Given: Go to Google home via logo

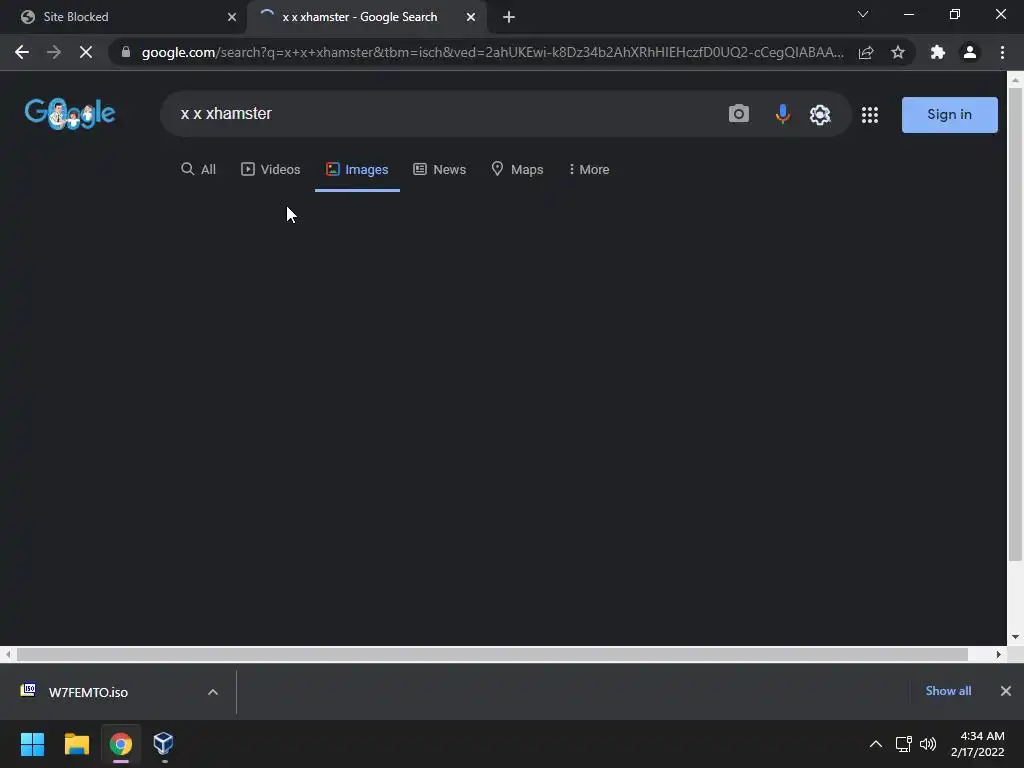Looking at the screenshot, I should pyautogui.click(x=70, y=114).
